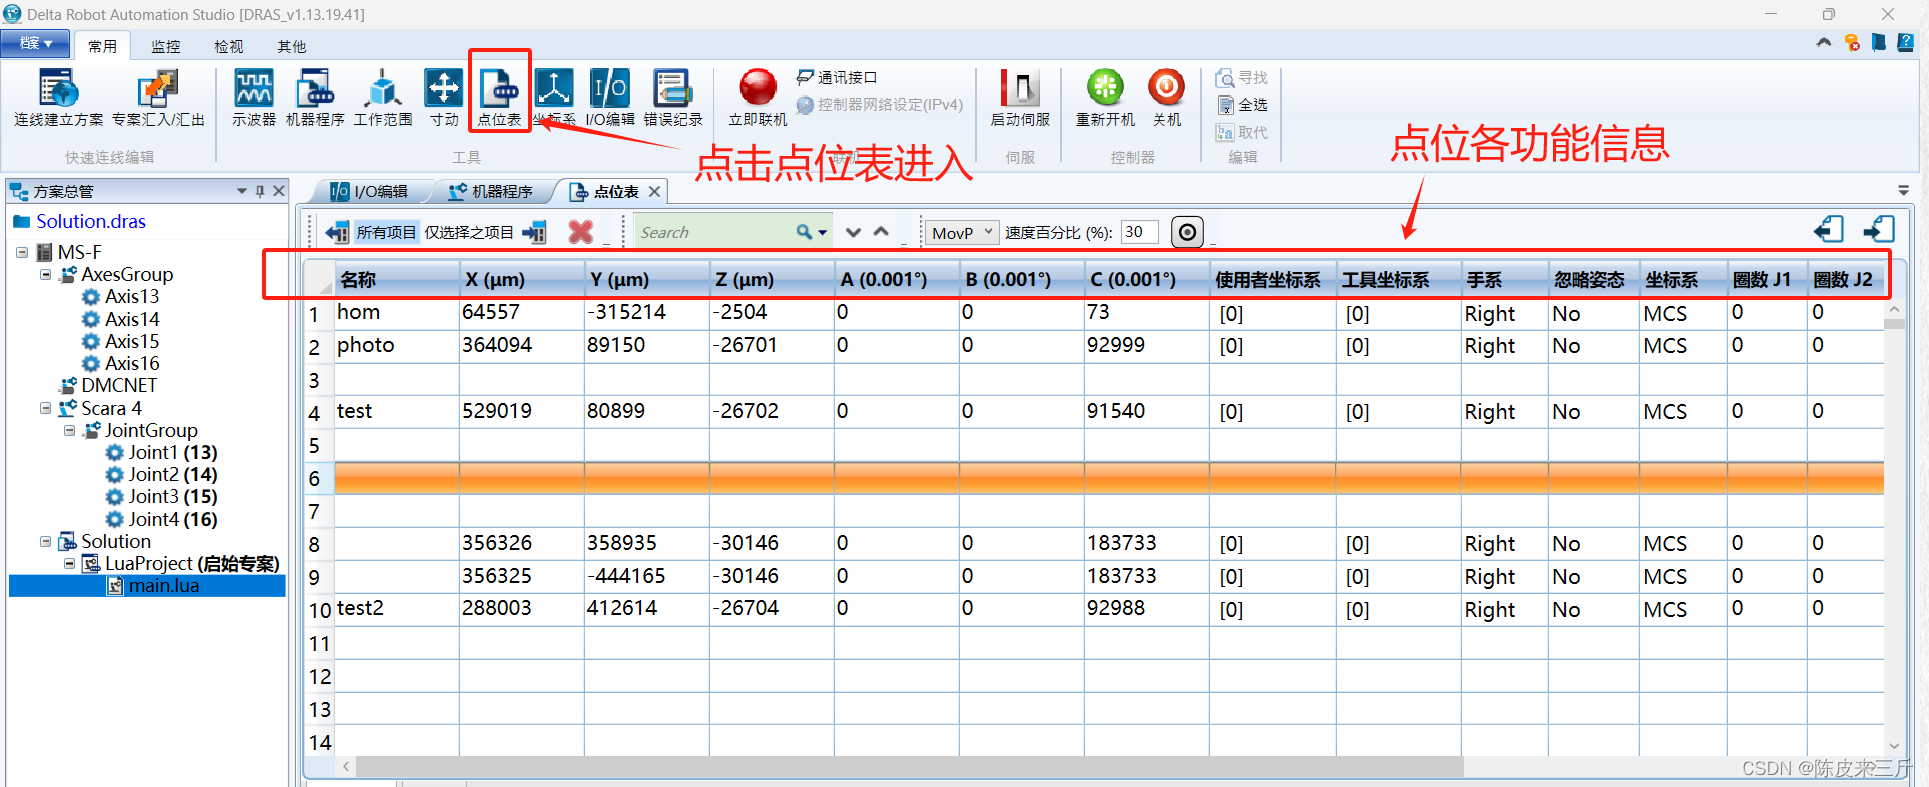The image size is (1929, 787).
Task: Open the 档案 file menu dropdown
Action: click(35, 44)
